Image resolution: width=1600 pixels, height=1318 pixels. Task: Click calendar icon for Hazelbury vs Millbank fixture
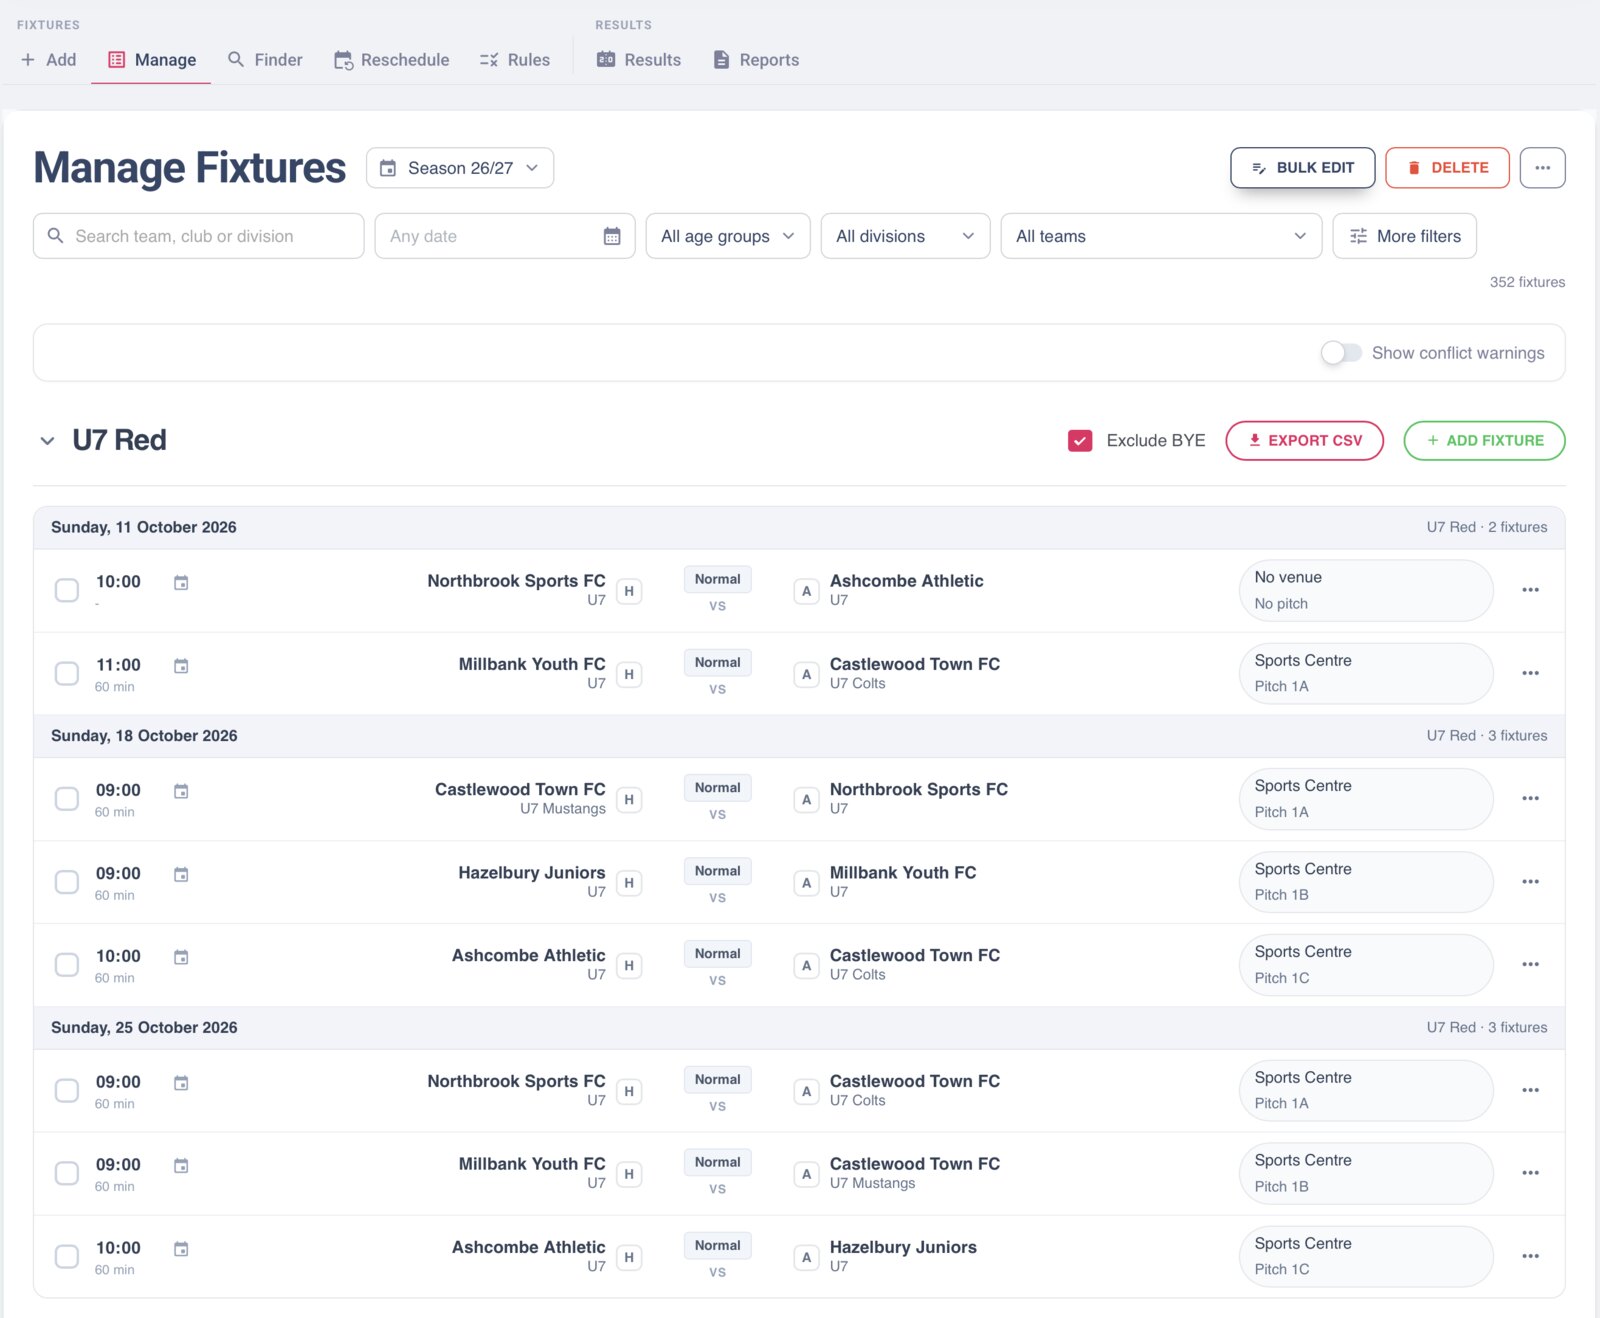coord(181,874)
